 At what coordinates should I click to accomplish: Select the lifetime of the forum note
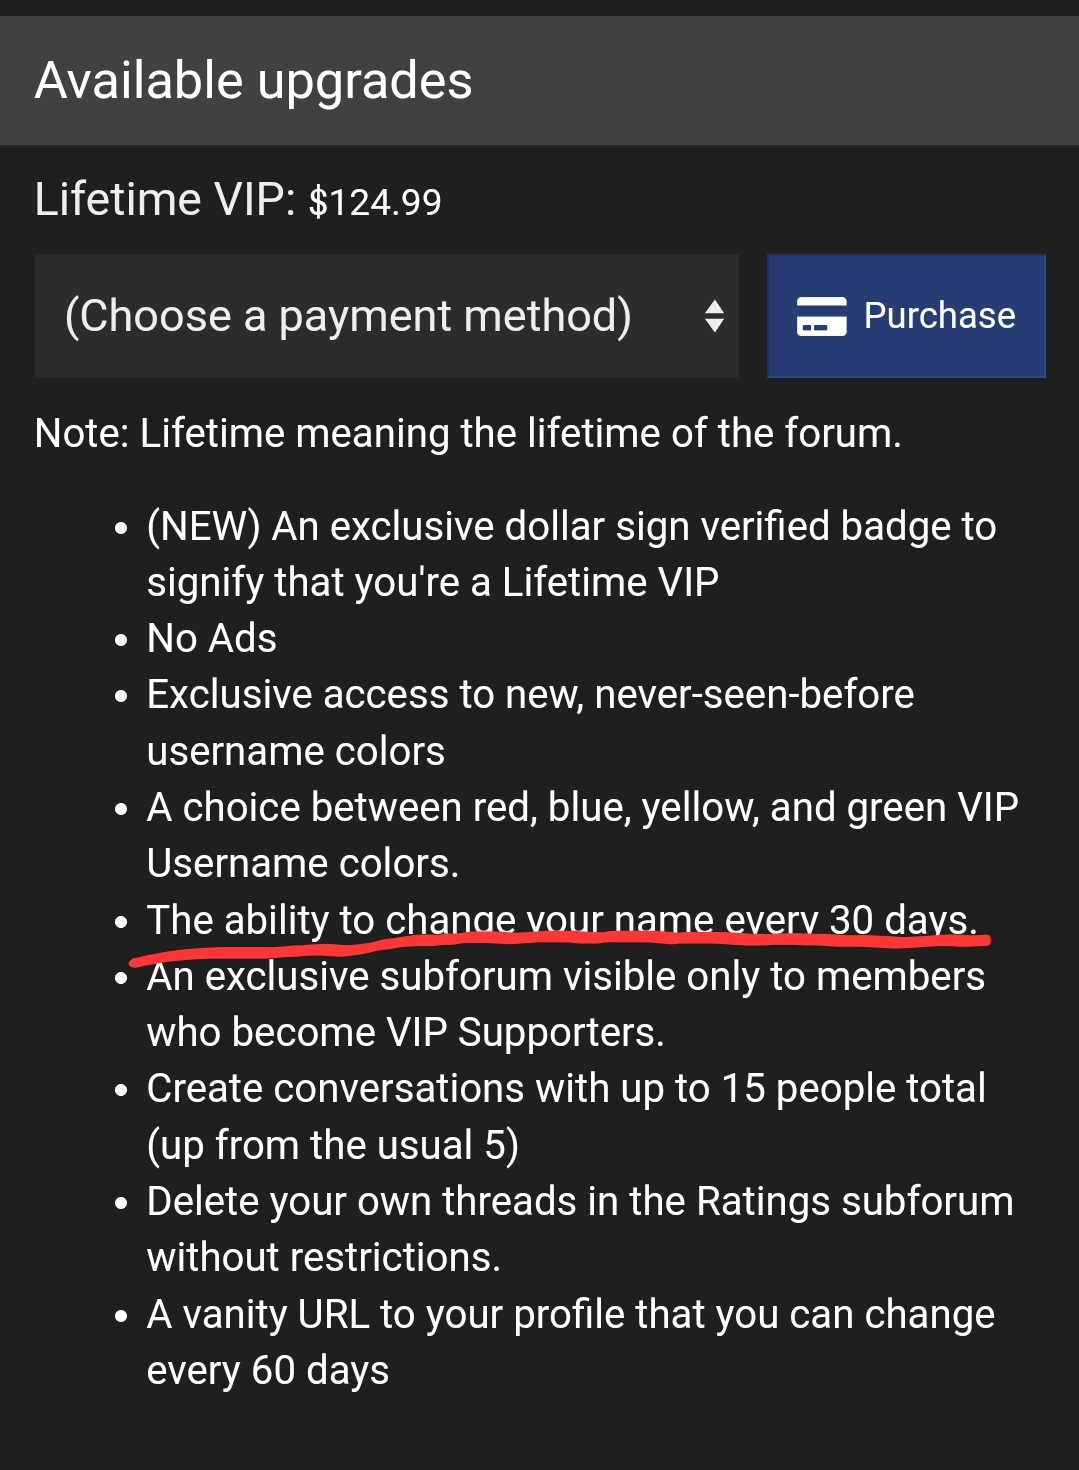(x=468, y=432)
